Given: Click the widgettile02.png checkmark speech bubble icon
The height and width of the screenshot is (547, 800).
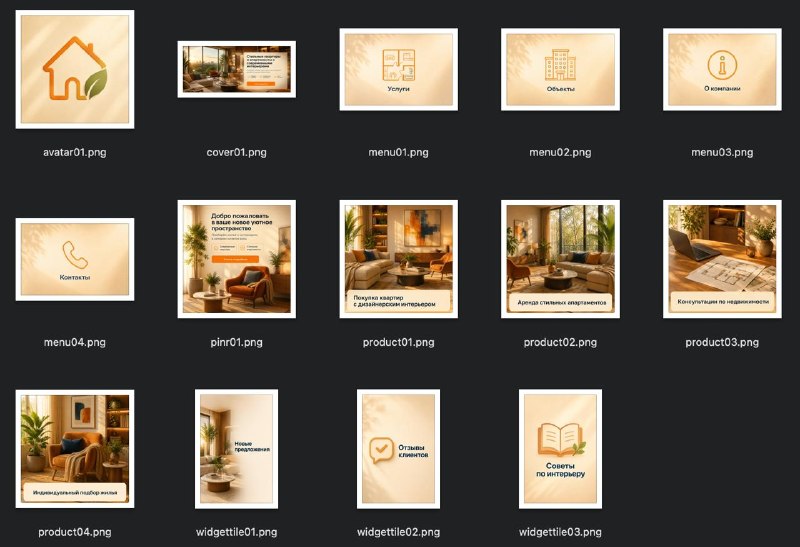Looking at the screenshot, I should click(x=382, y=450).
